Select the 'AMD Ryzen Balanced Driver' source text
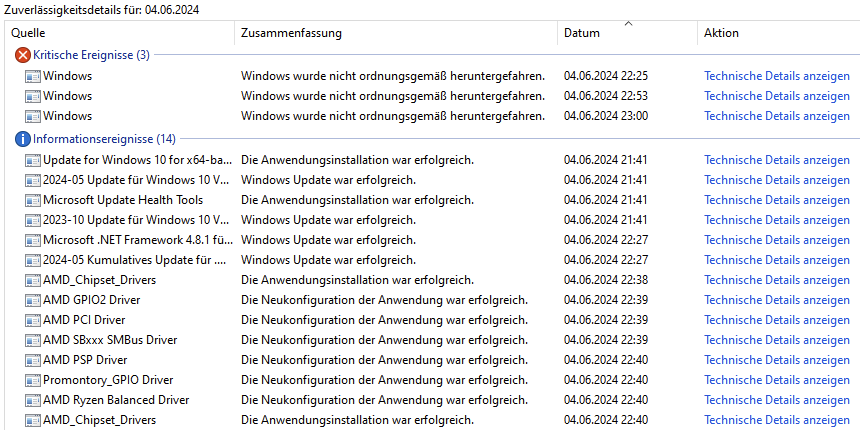The width and height of the screenshot is (860, 430). pyautogui.click(x=116, y=400)
